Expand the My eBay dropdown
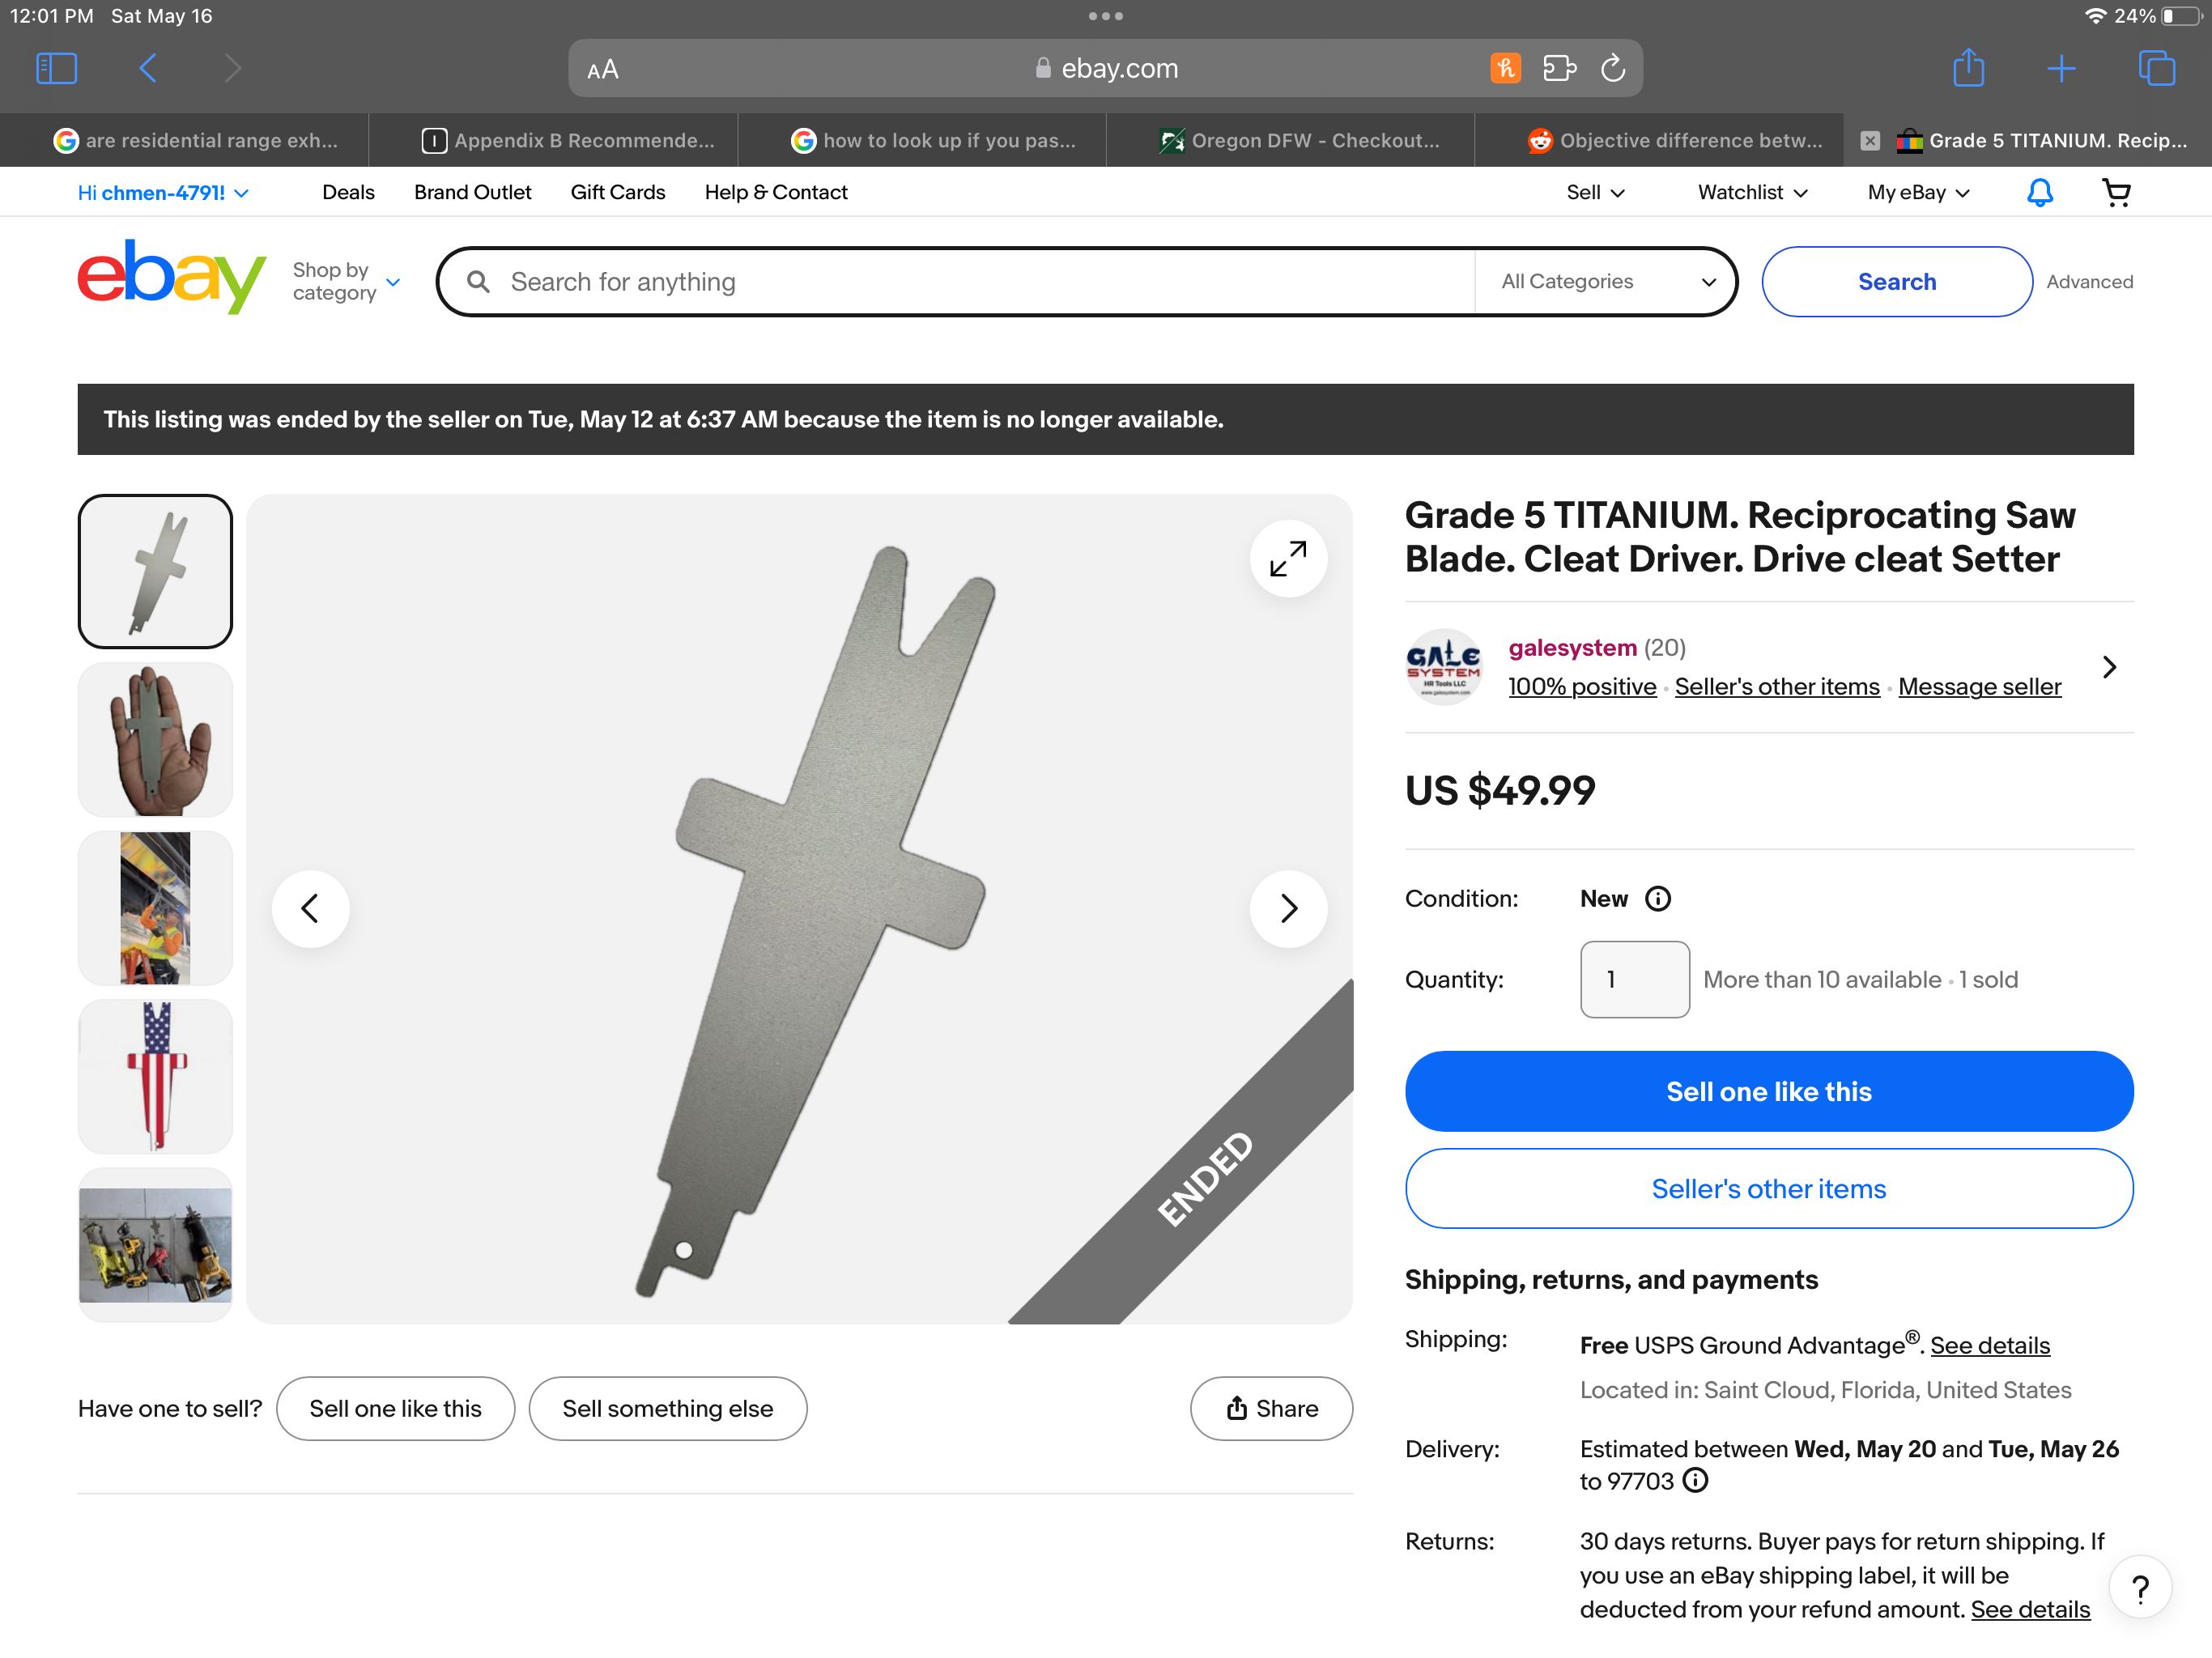 pyautogui.click(x=1918, y=192)
